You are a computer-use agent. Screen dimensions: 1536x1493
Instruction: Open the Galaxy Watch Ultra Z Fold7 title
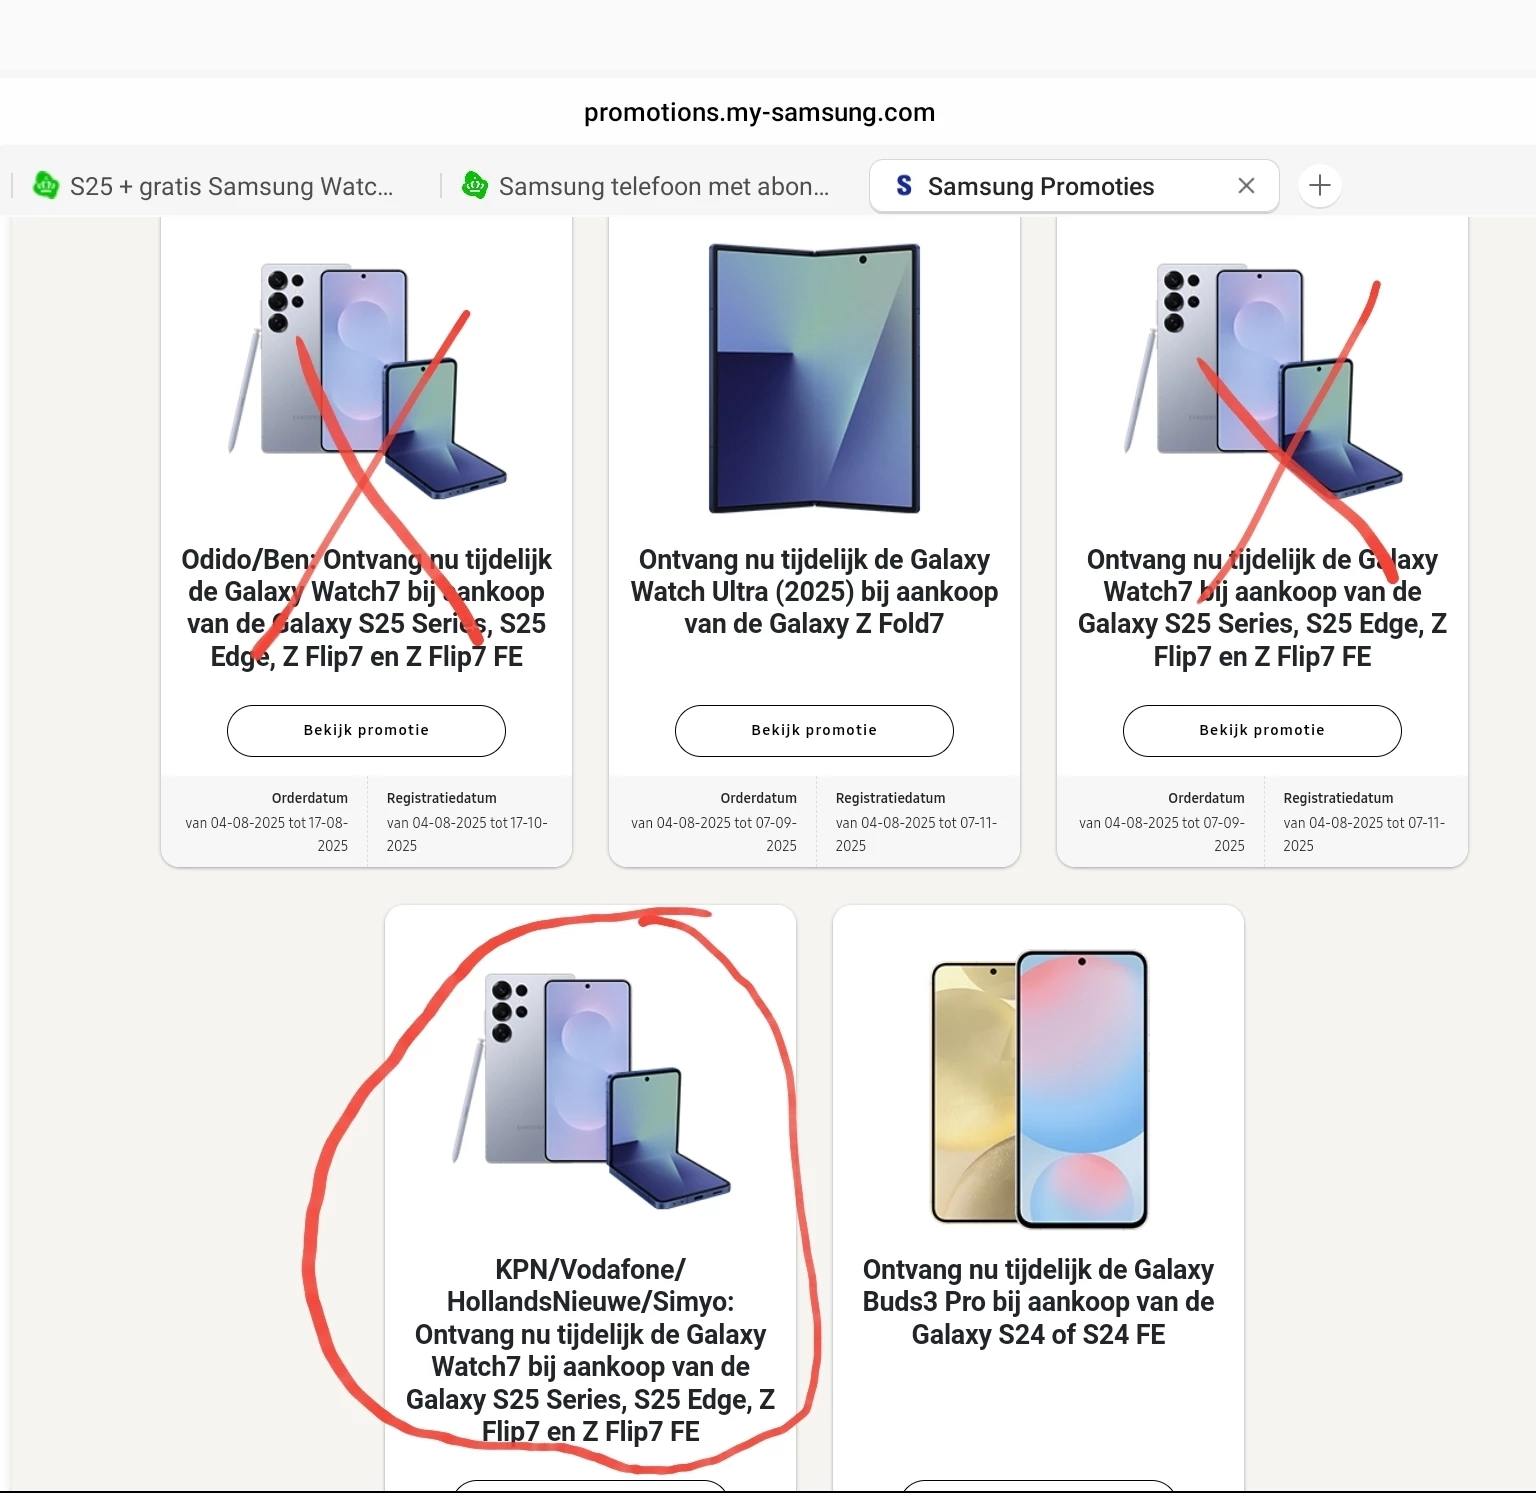click(x=814, y=592)
